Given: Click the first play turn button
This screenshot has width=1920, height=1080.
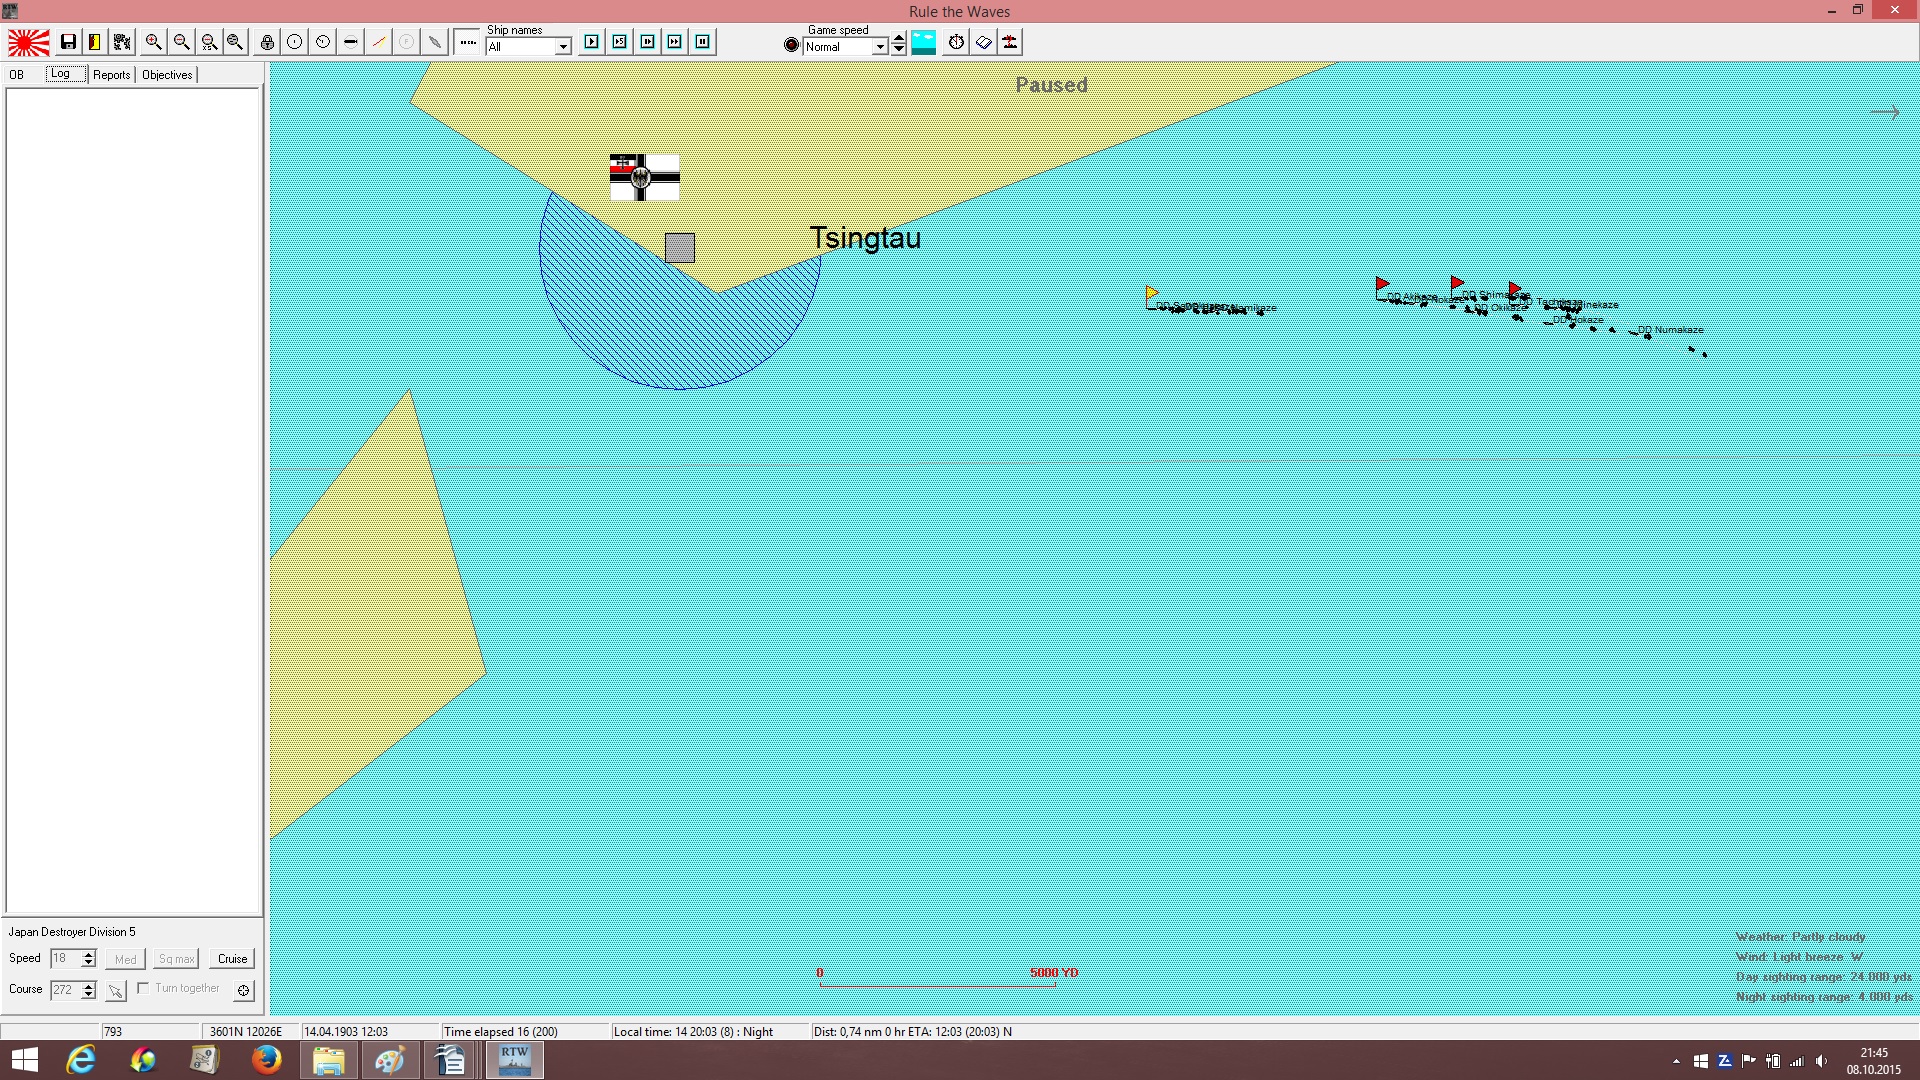Looking at the screenshot, I should 592,42.
